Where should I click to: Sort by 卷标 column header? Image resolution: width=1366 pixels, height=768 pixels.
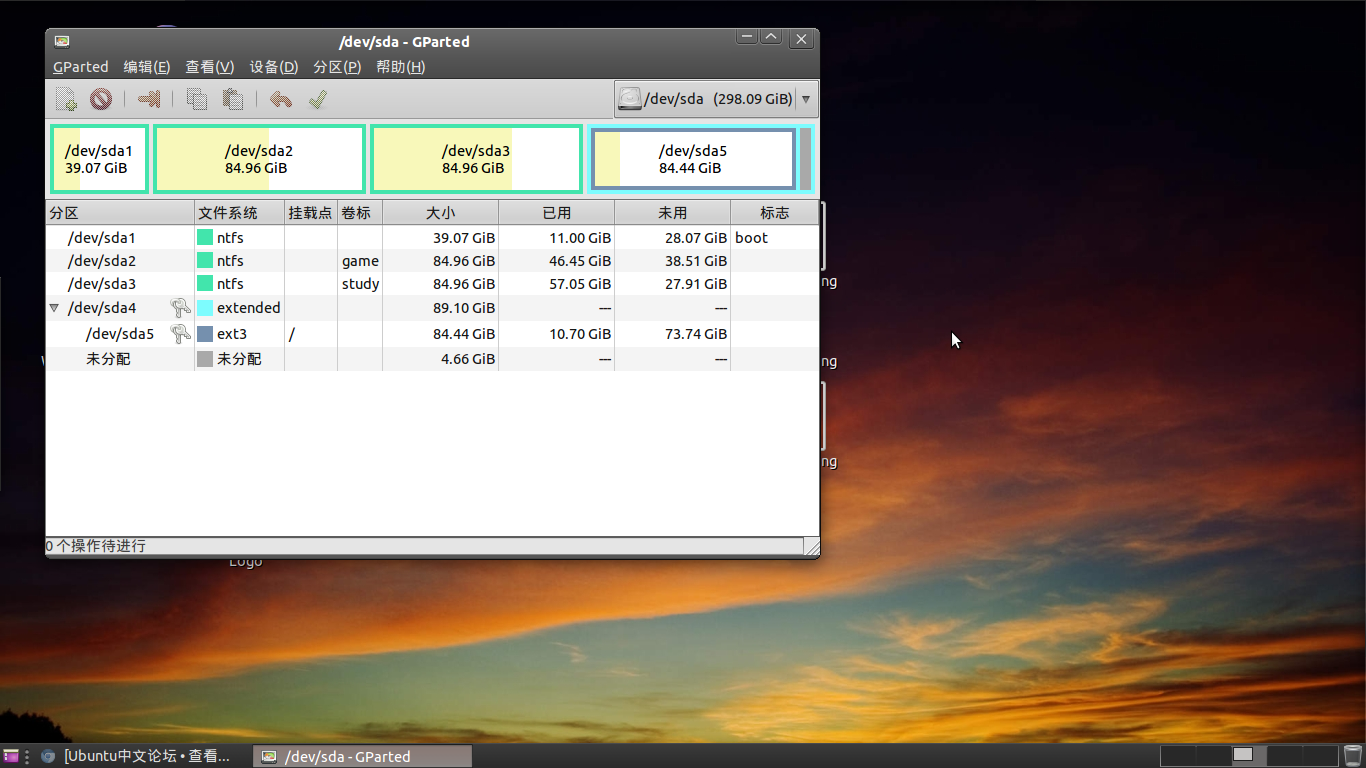coord(360,212)
